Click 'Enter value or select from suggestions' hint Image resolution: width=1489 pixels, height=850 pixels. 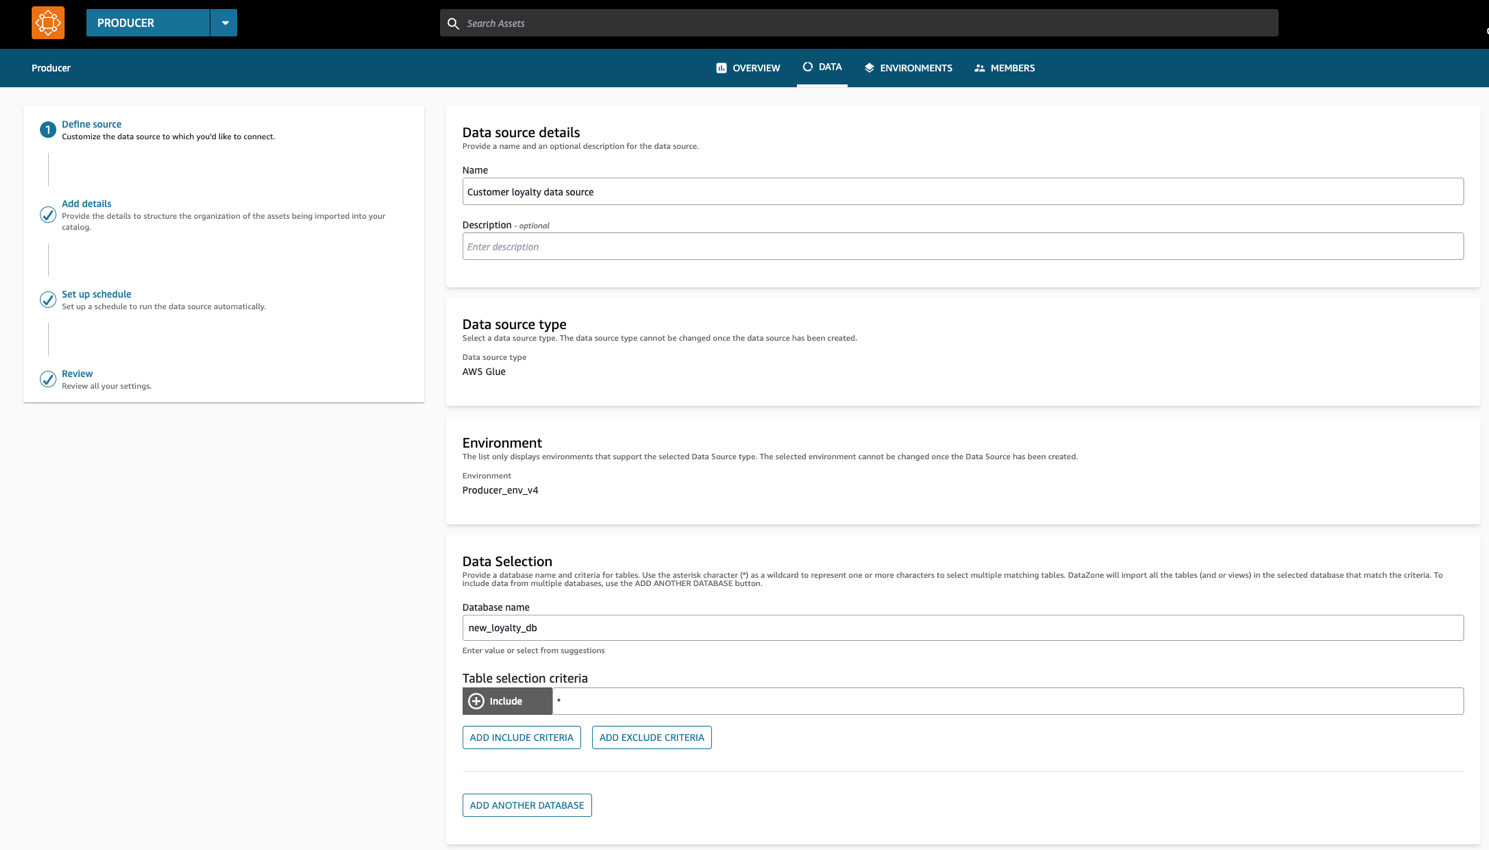[533, 650]
